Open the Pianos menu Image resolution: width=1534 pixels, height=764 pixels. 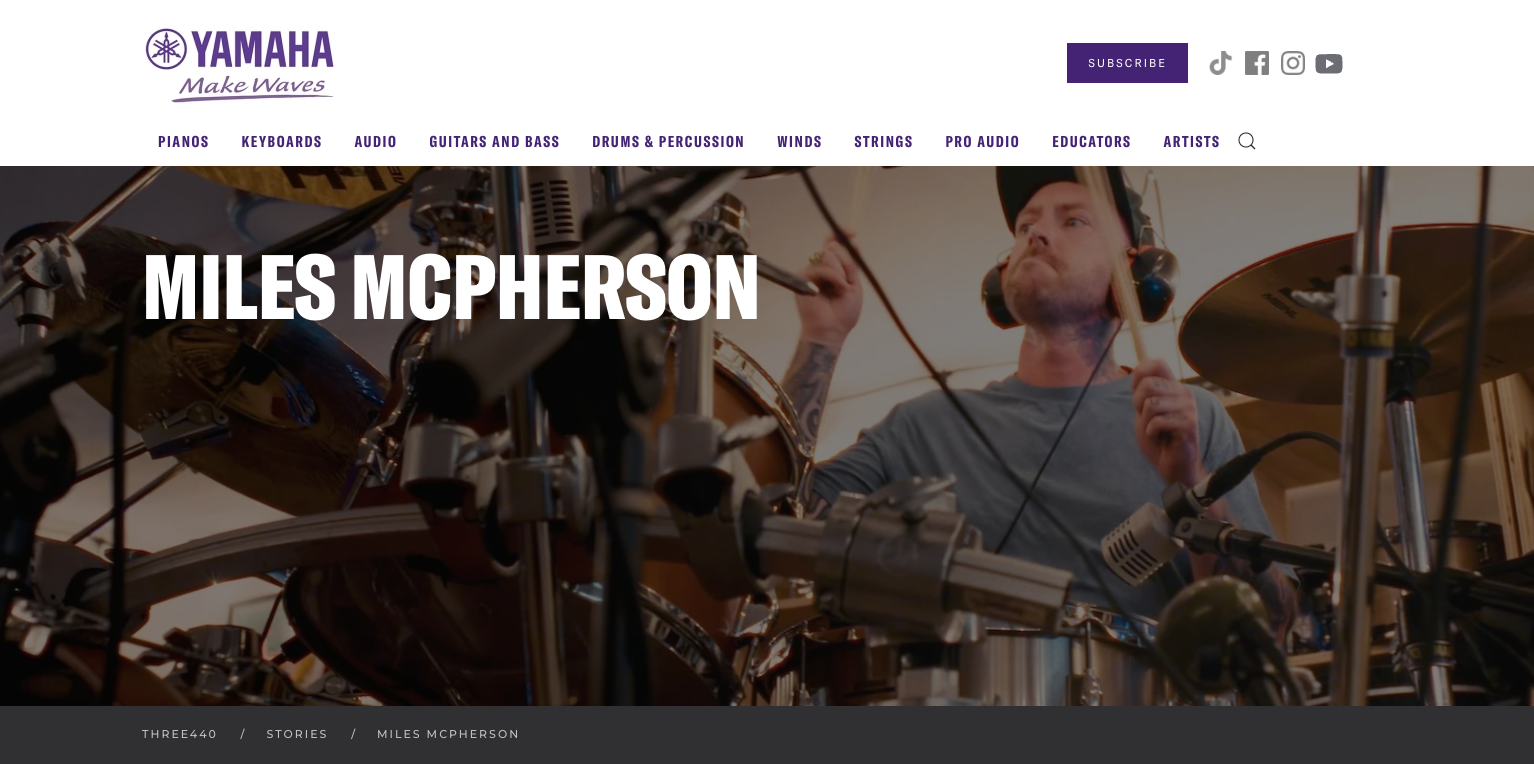pos(184,142)
